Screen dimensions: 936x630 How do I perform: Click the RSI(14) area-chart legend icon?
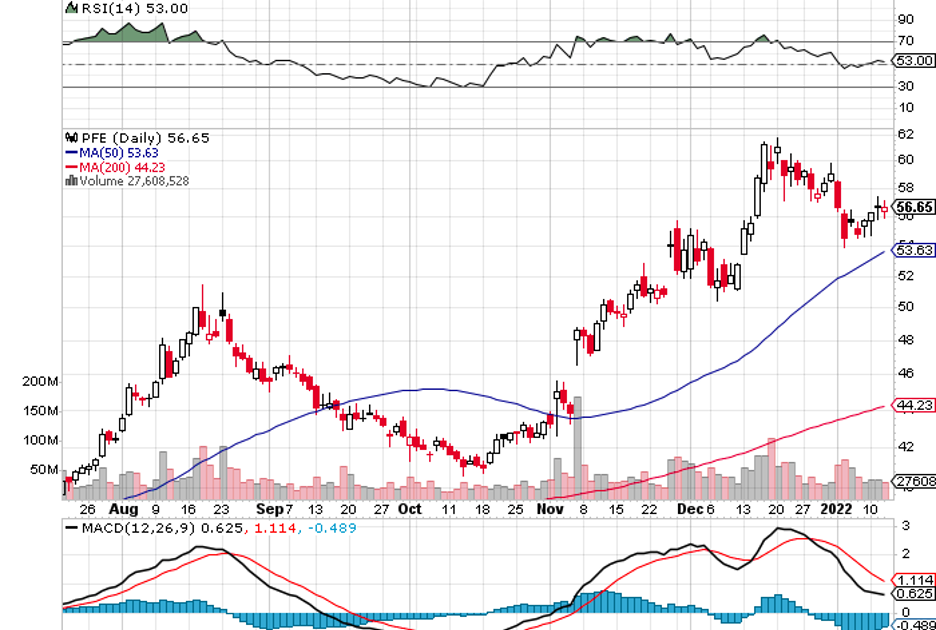click(70, 8)
